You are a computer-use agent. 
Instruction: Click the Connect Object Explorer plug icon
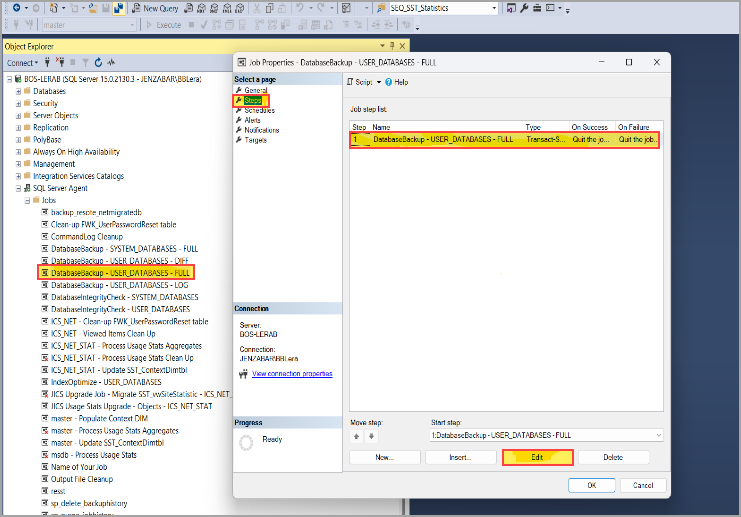click(47, 62)
